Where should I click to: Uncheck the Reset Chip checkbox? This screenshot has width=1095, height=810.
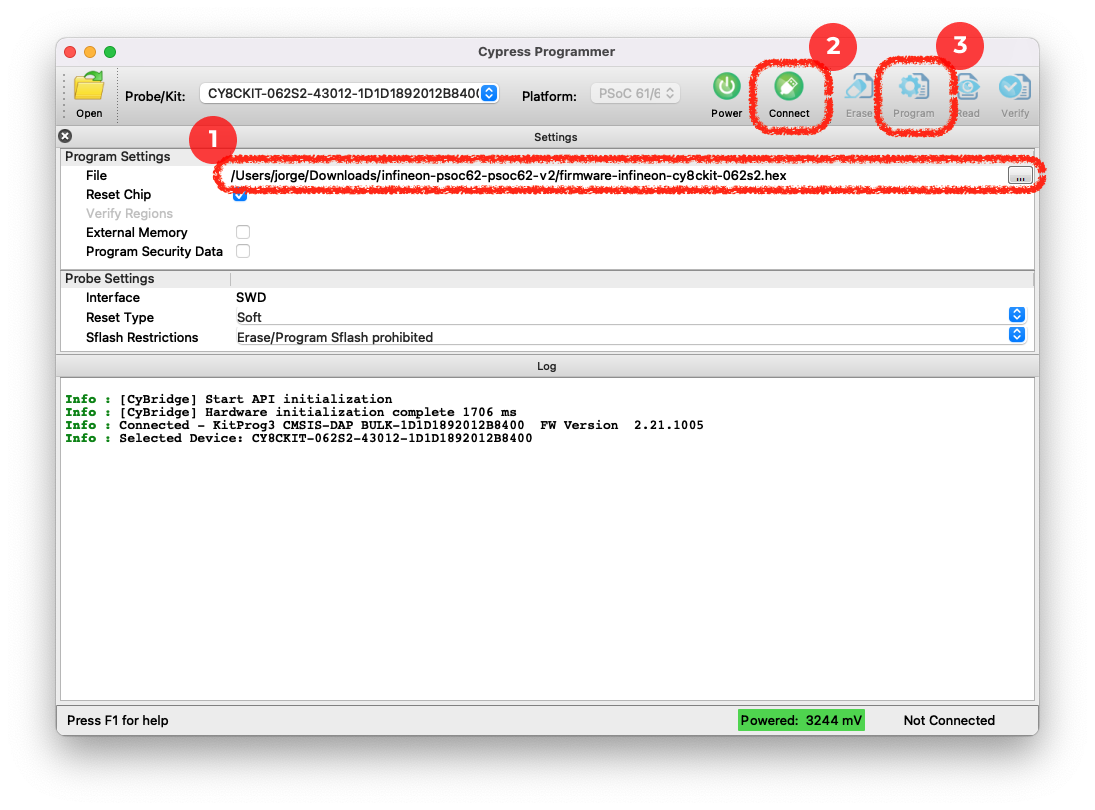tap(240, 195)
